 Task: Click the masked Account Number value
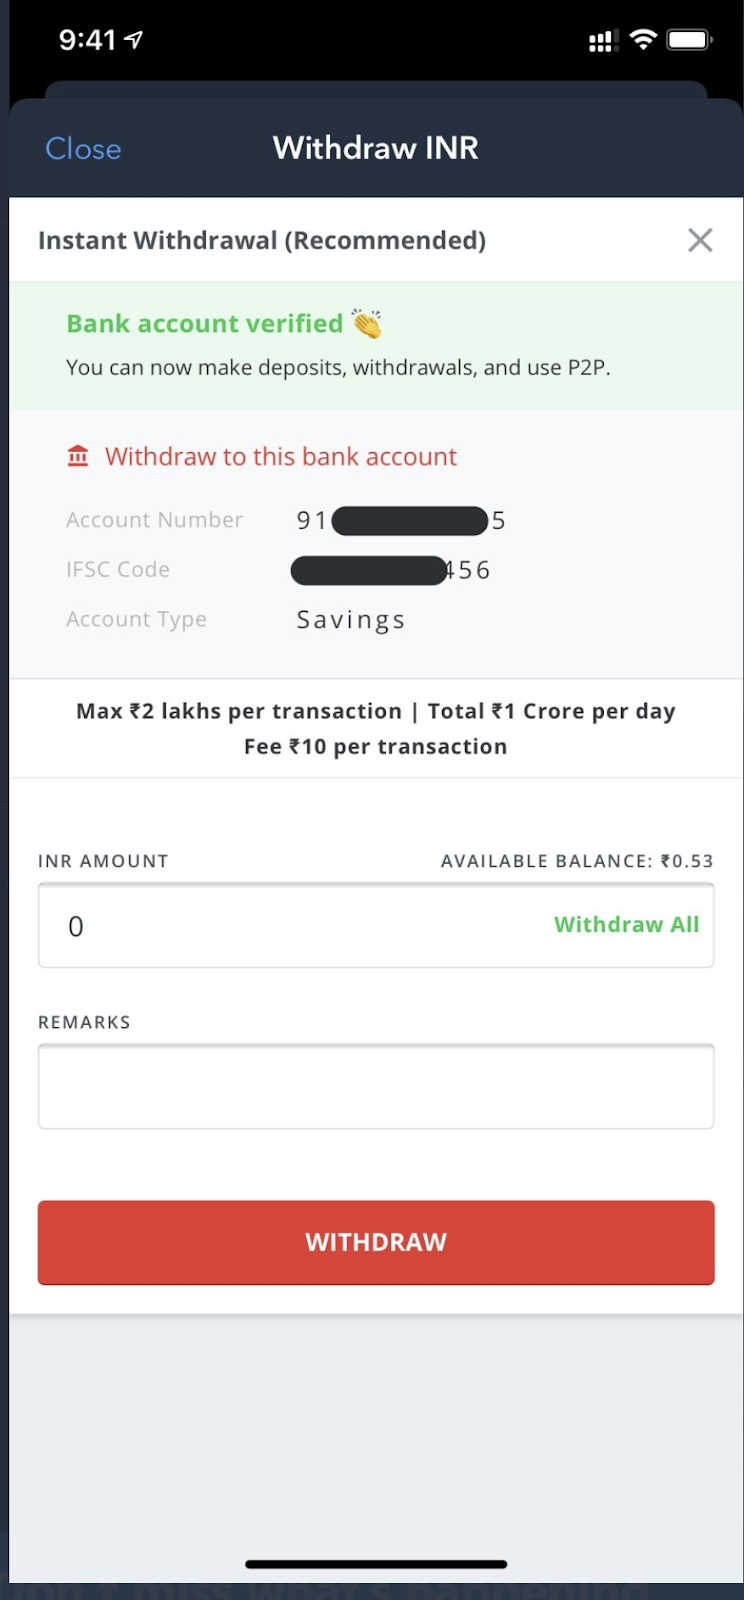402,521
